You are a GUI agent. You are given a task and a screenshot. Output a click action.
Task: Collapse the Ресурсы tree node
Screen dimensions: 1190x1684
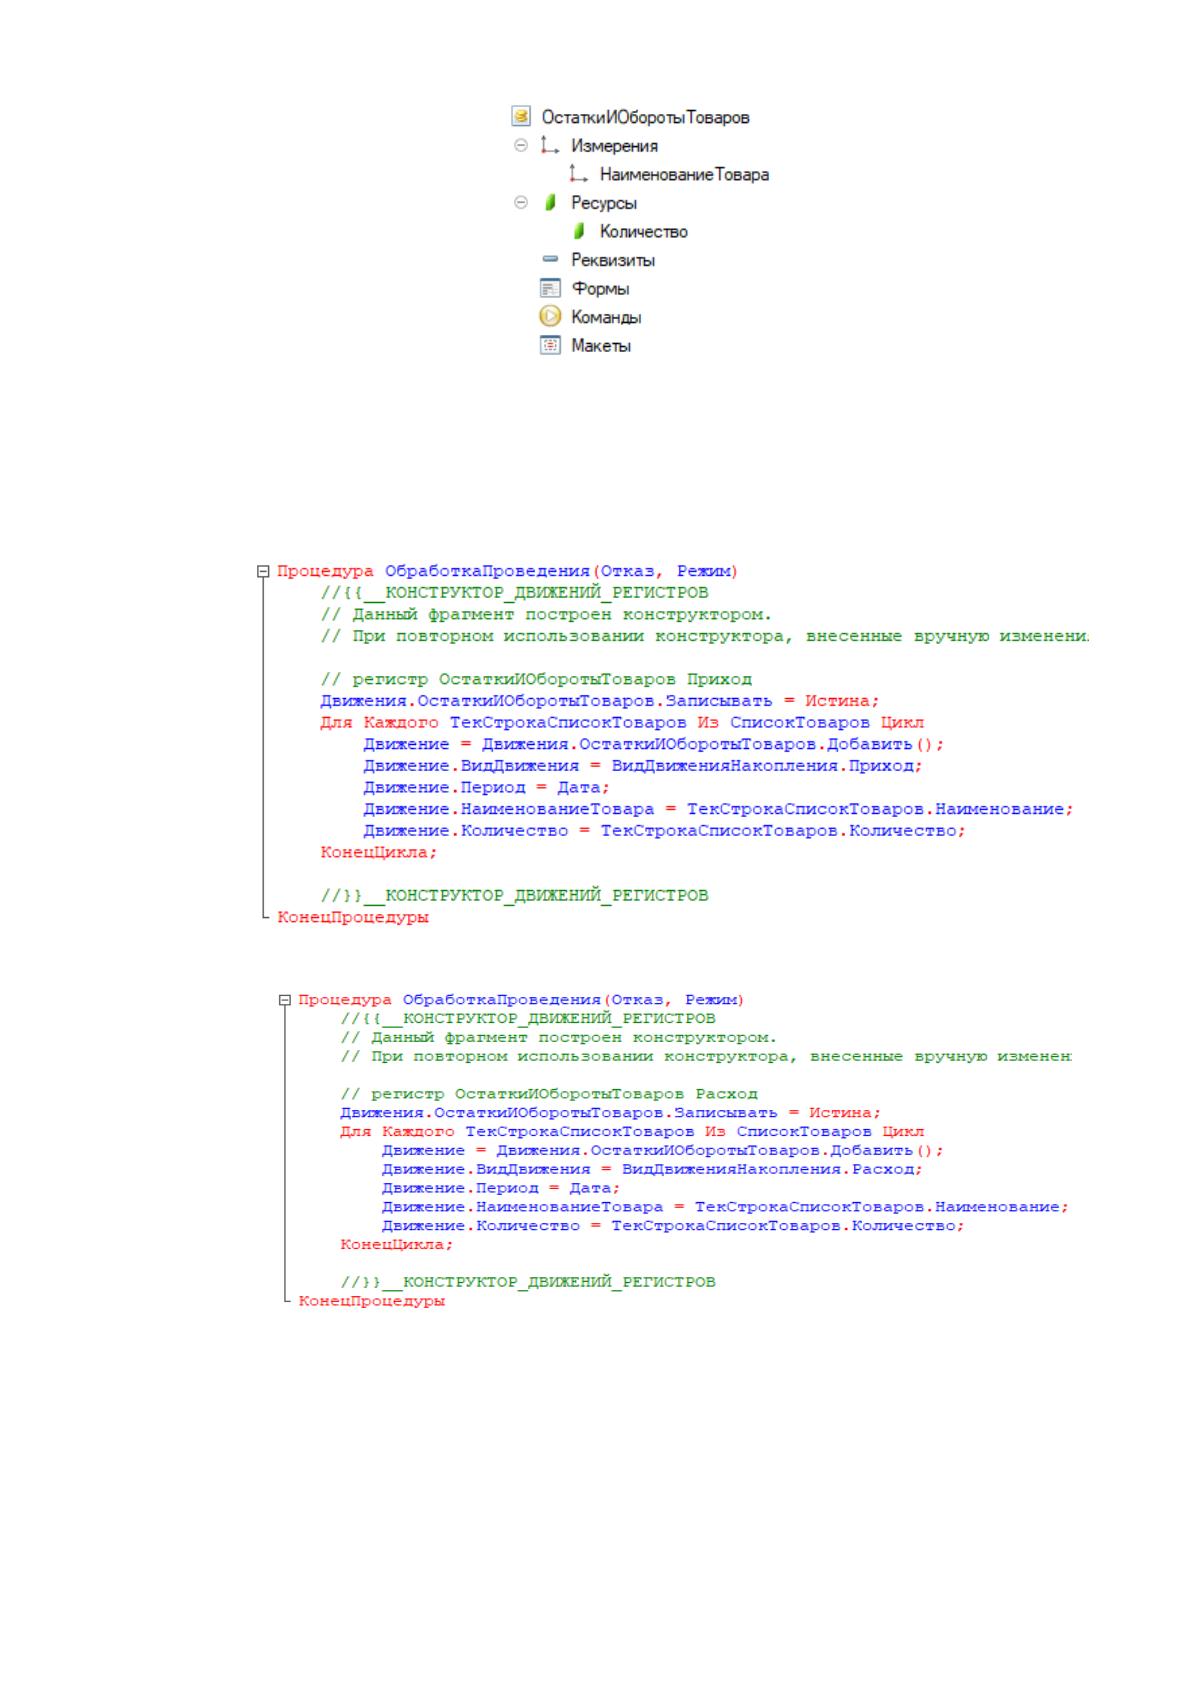[x=520, y=203]
